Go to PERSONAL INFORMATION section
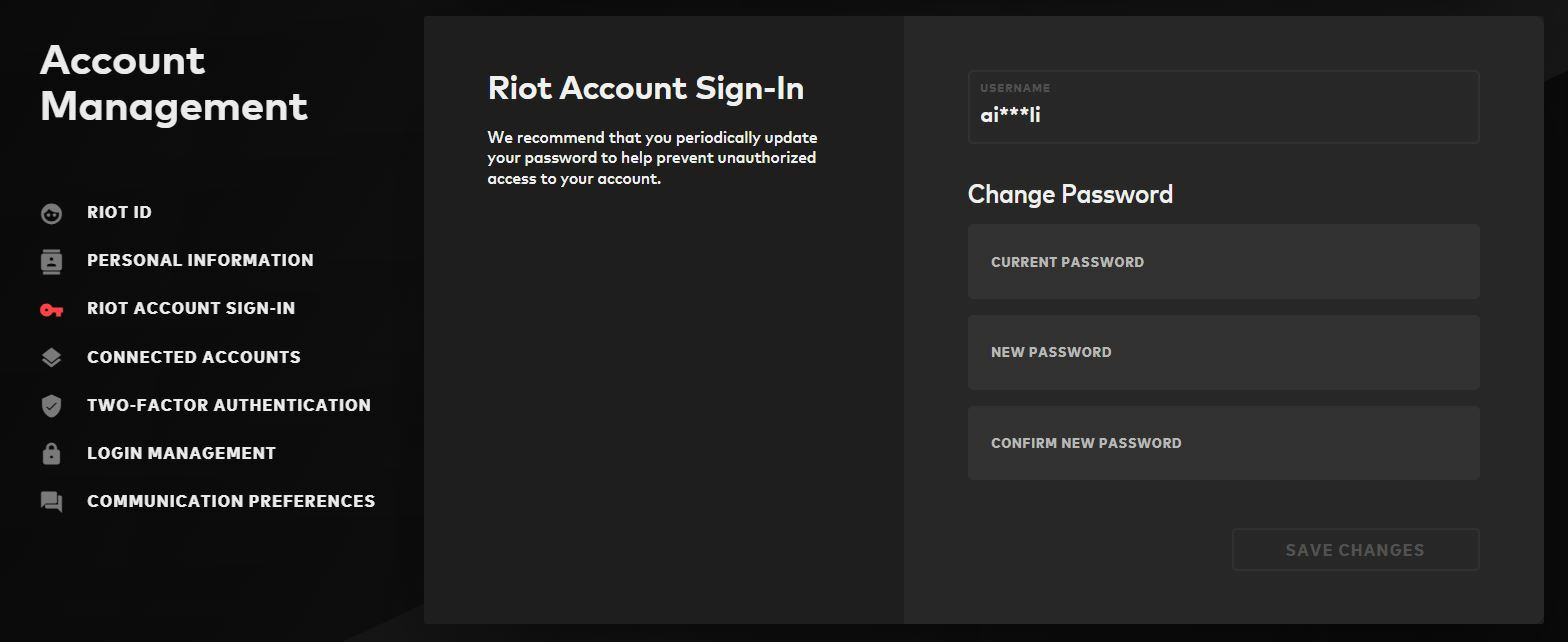The height and width of the screenshot is (642, 1568). point(200,260)
